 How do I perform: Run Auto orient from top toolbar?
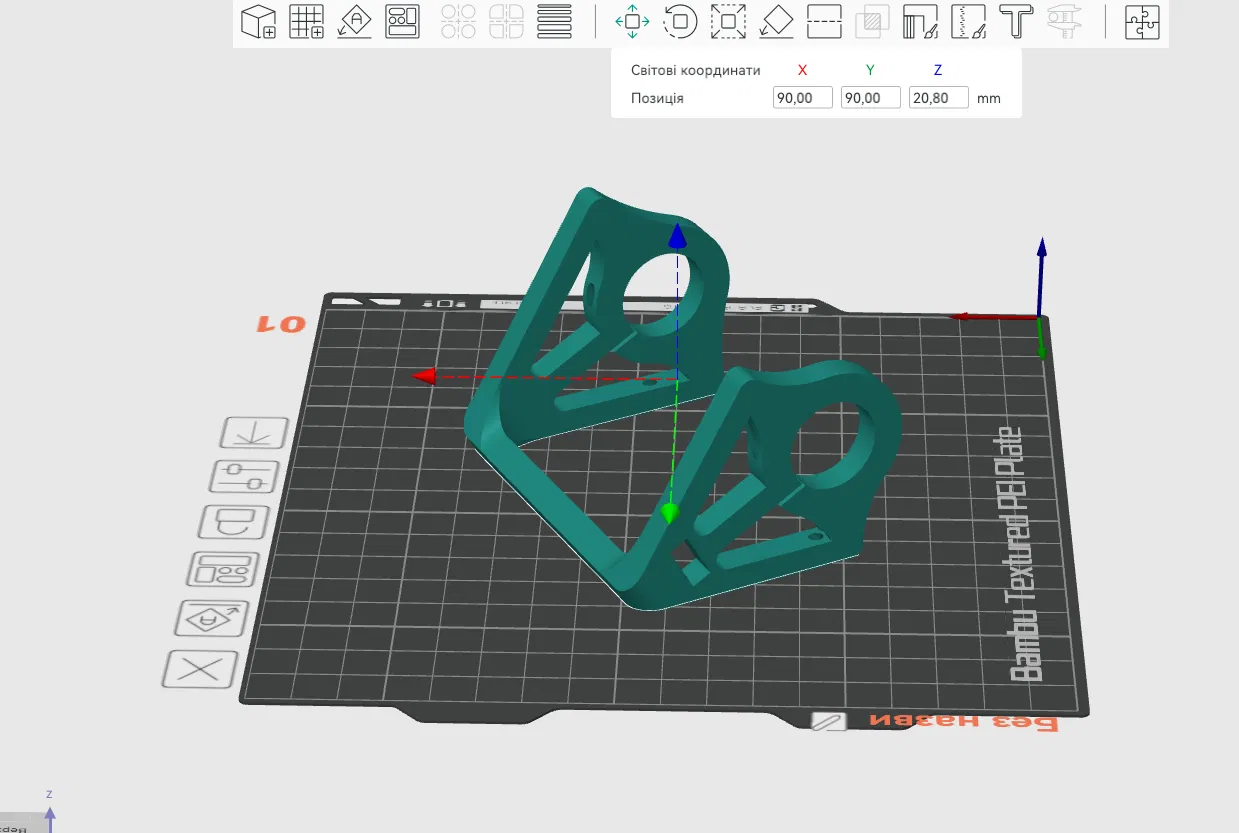tap(354, 21)
